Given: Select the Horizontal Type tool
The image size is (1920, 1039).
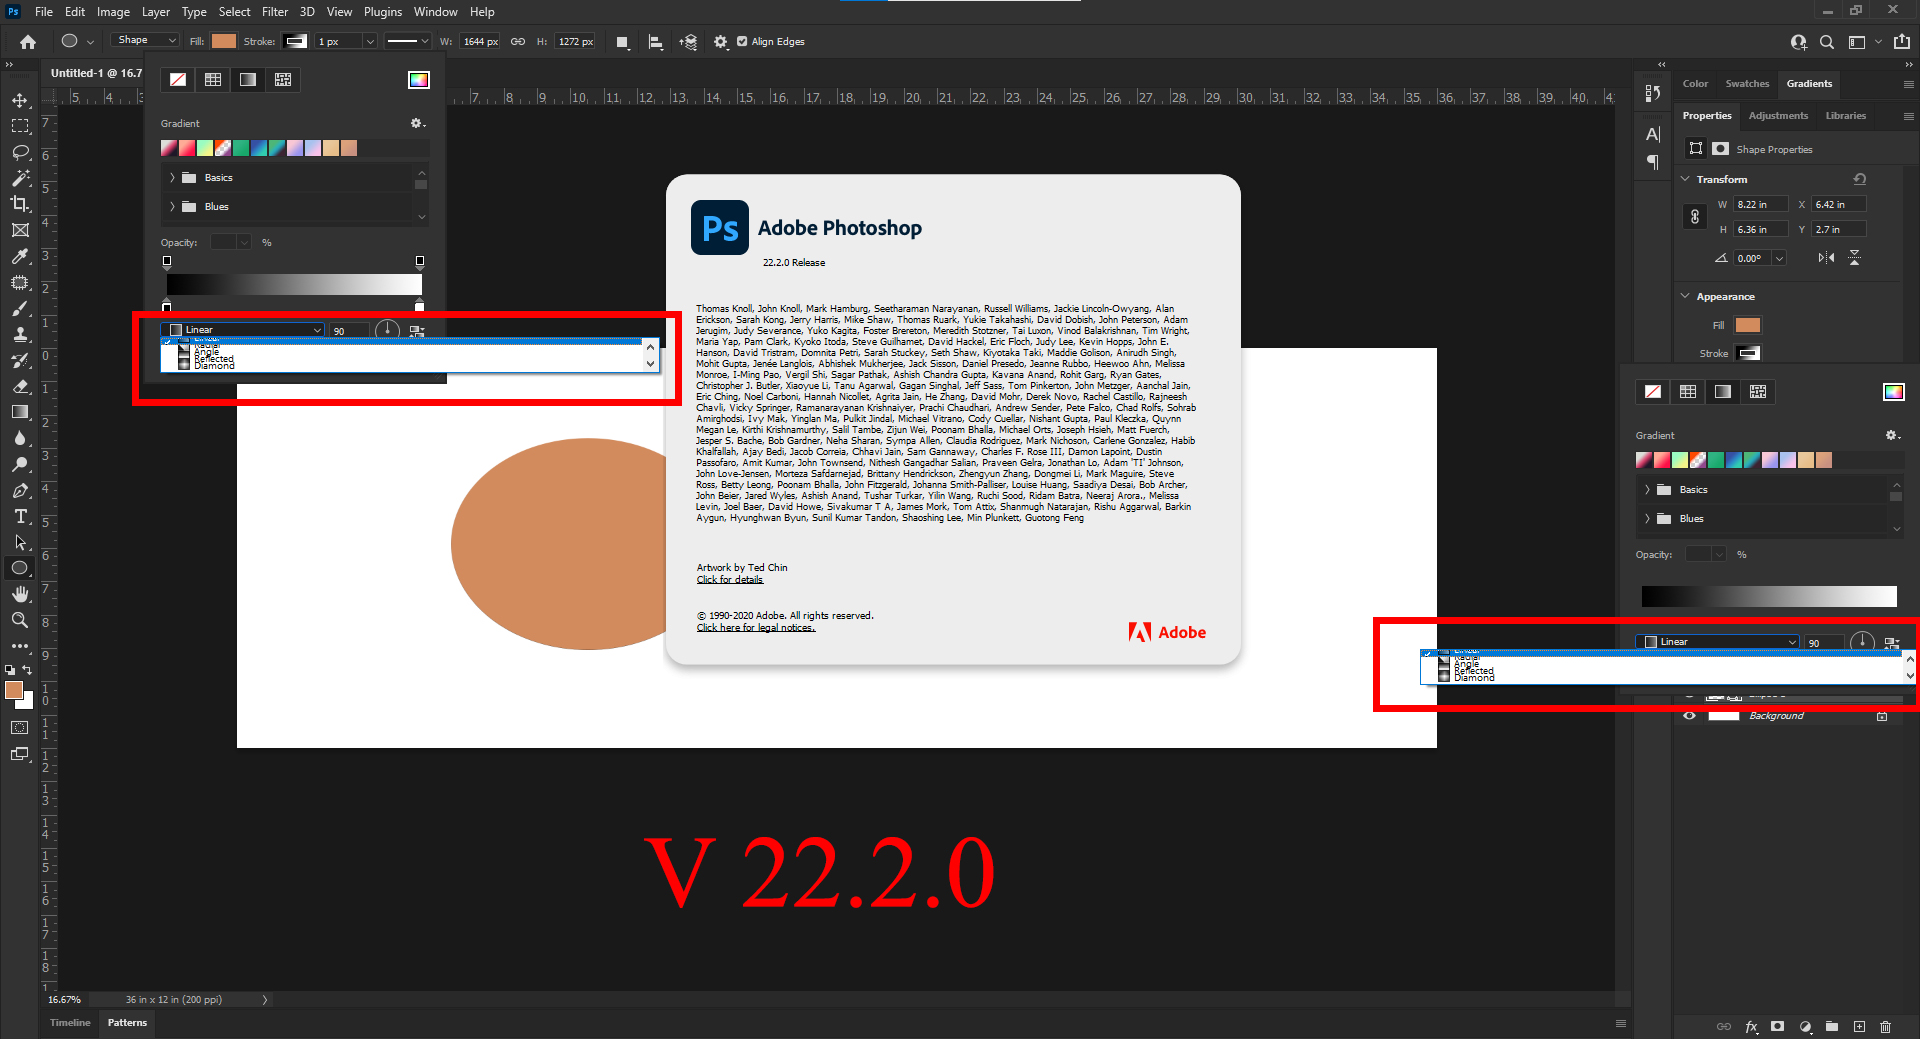Looking at the screenshot, I should 19,516.
